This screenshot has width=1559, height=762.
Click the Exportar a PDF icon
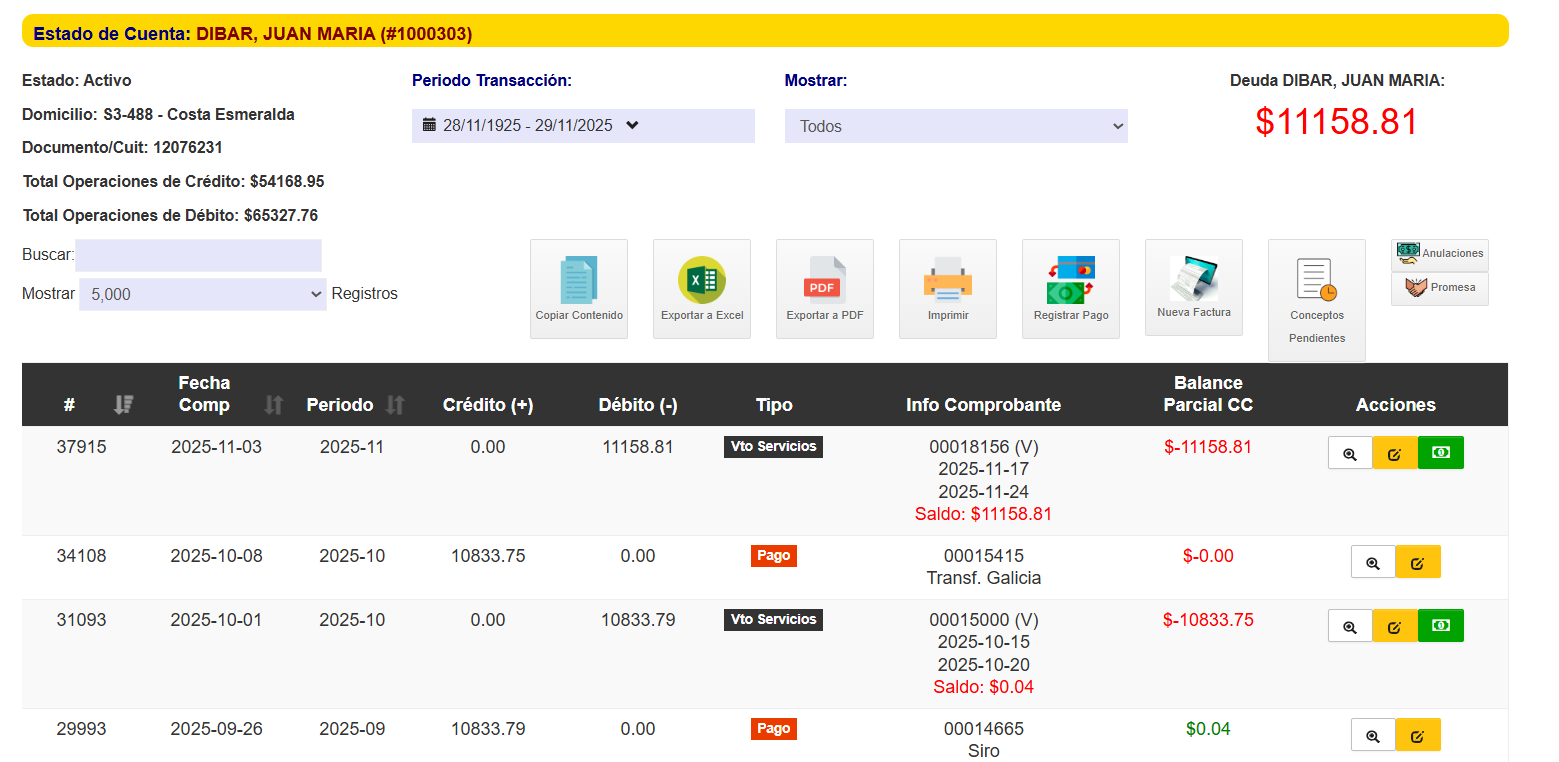pyautogui.click(x=825, y=288)
